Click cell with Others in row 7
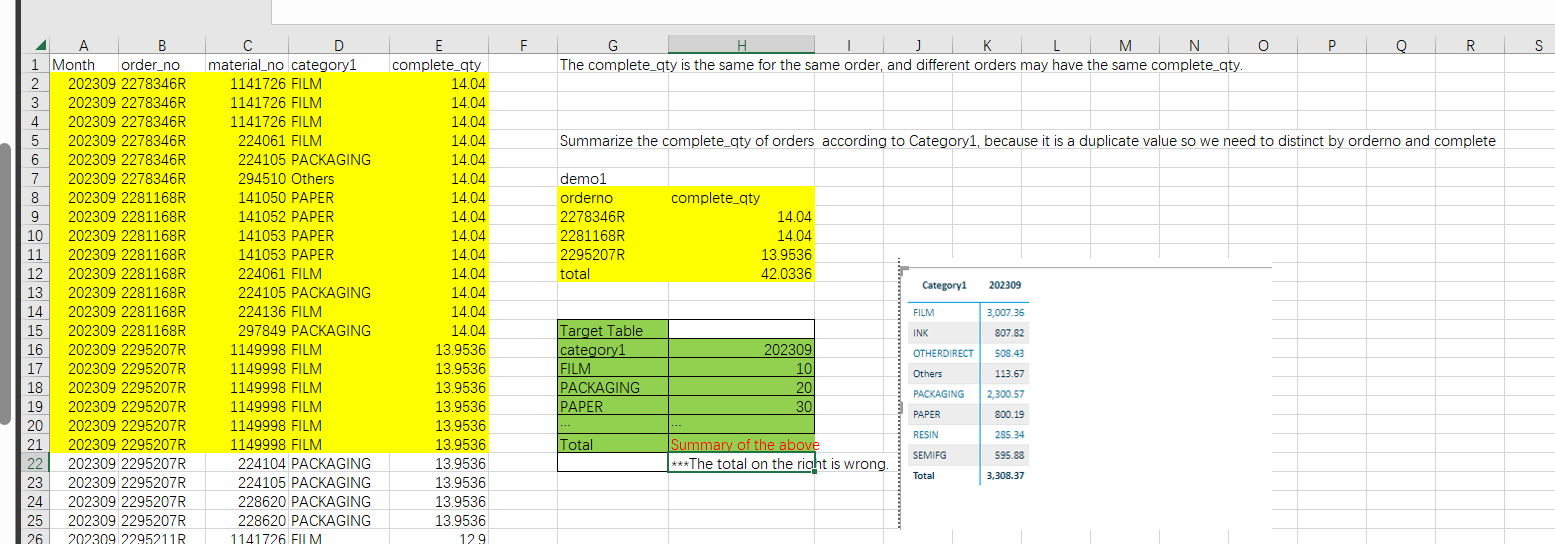 point(338,179)
